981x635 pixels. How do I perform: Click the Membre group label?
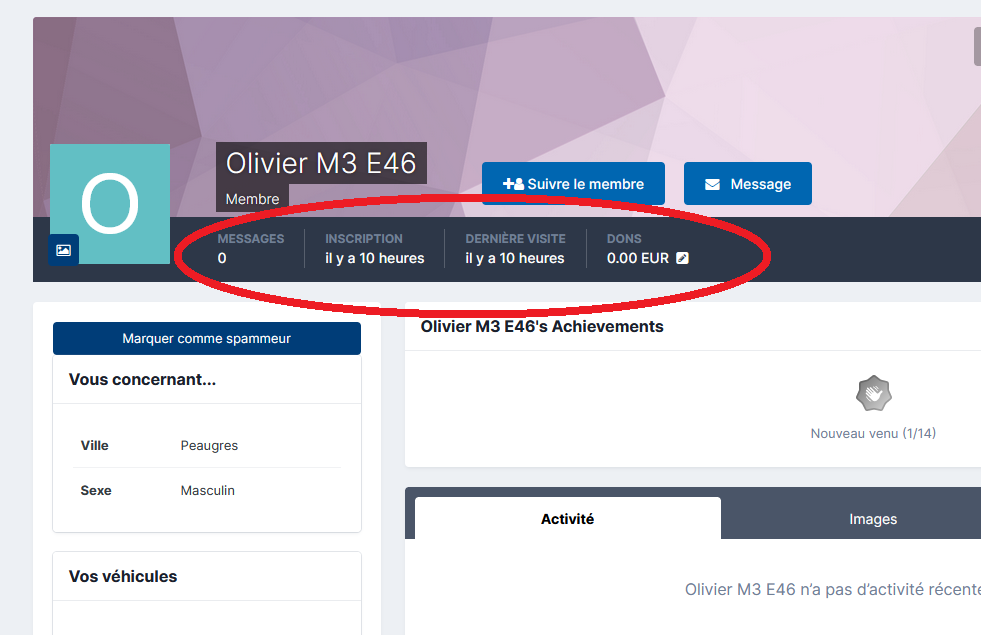tap(252, 199)
